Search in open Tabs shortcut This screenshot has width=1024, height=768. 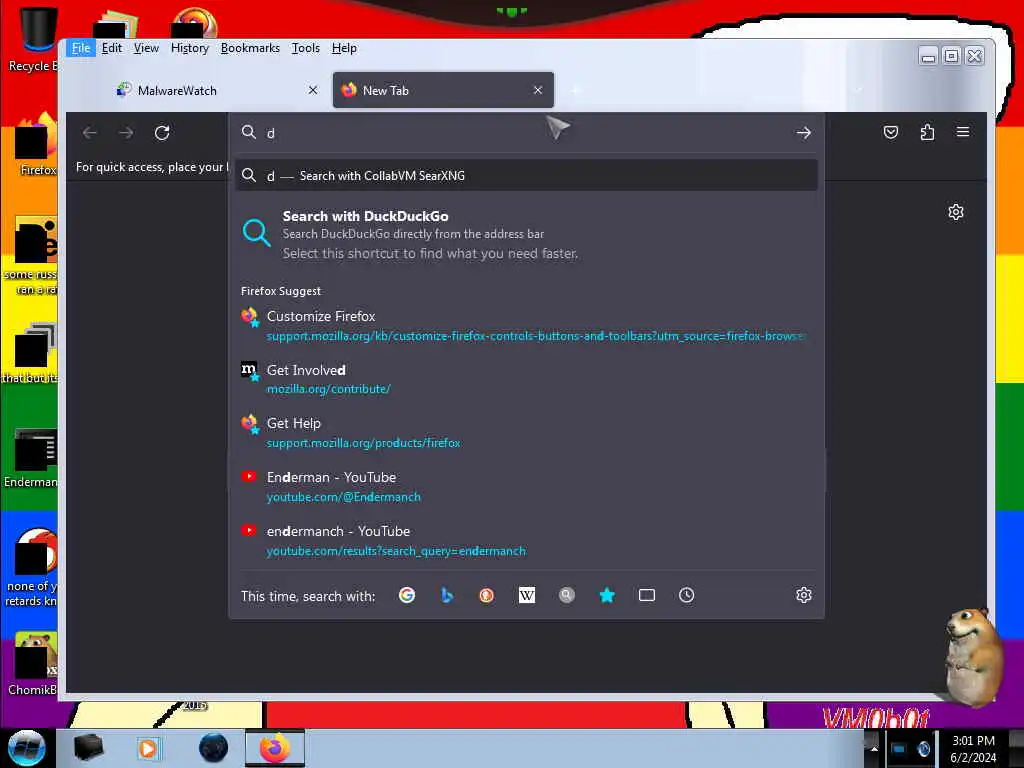pos(647,595)
